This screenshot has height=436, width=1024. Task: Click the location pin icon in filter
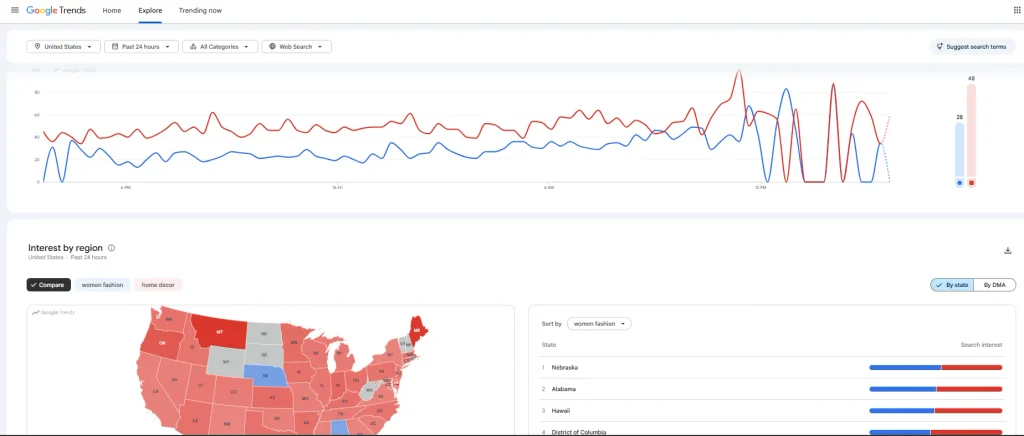coord(37,47)
